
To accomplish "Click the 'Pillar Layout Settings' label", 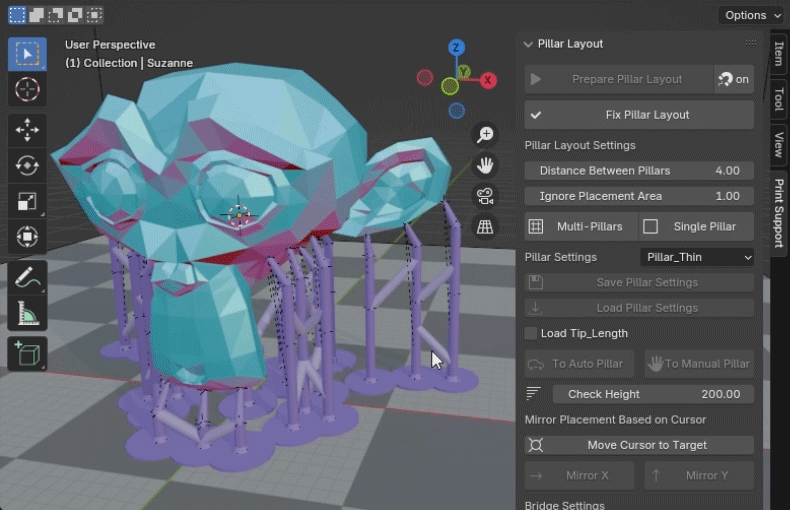I will (580, 146).
